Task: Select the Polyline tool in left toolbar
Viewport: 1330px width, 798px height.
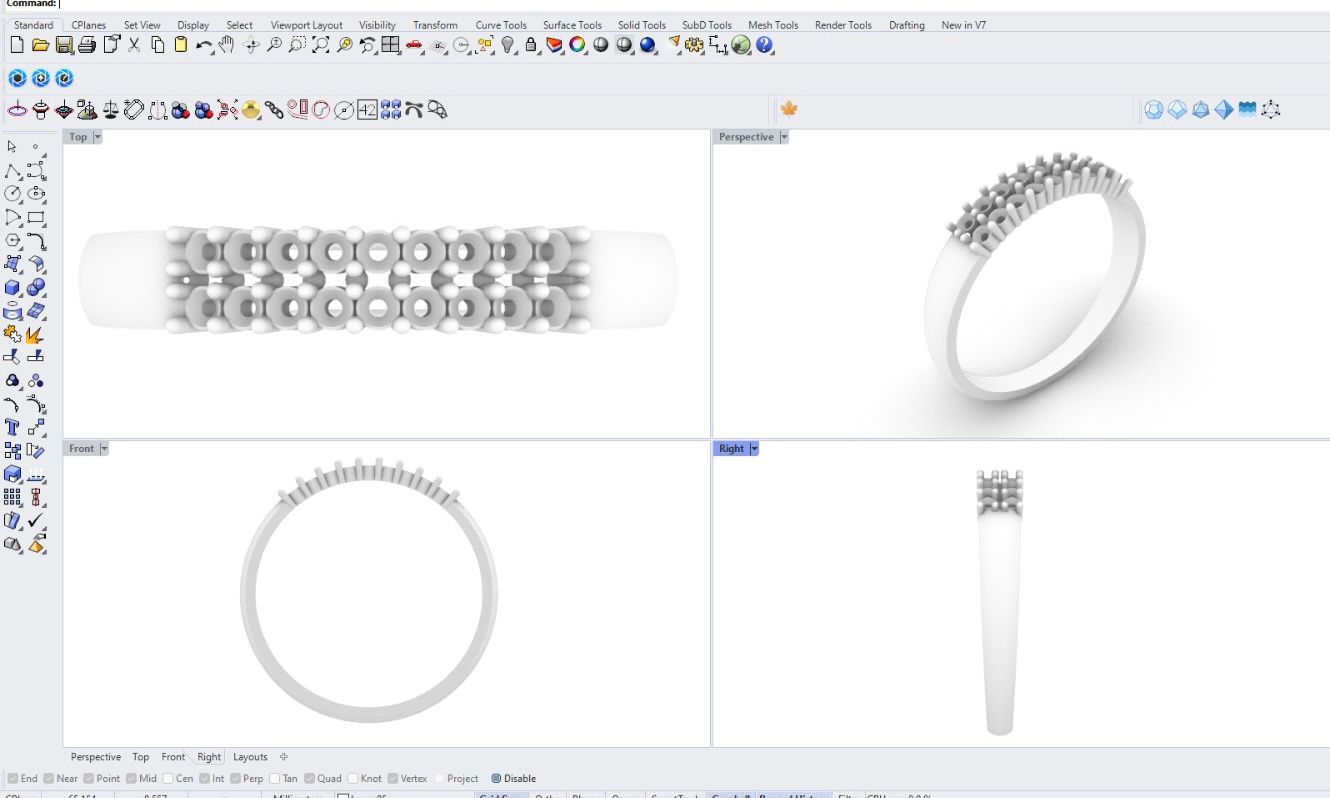Action: (x=13, y=171)
